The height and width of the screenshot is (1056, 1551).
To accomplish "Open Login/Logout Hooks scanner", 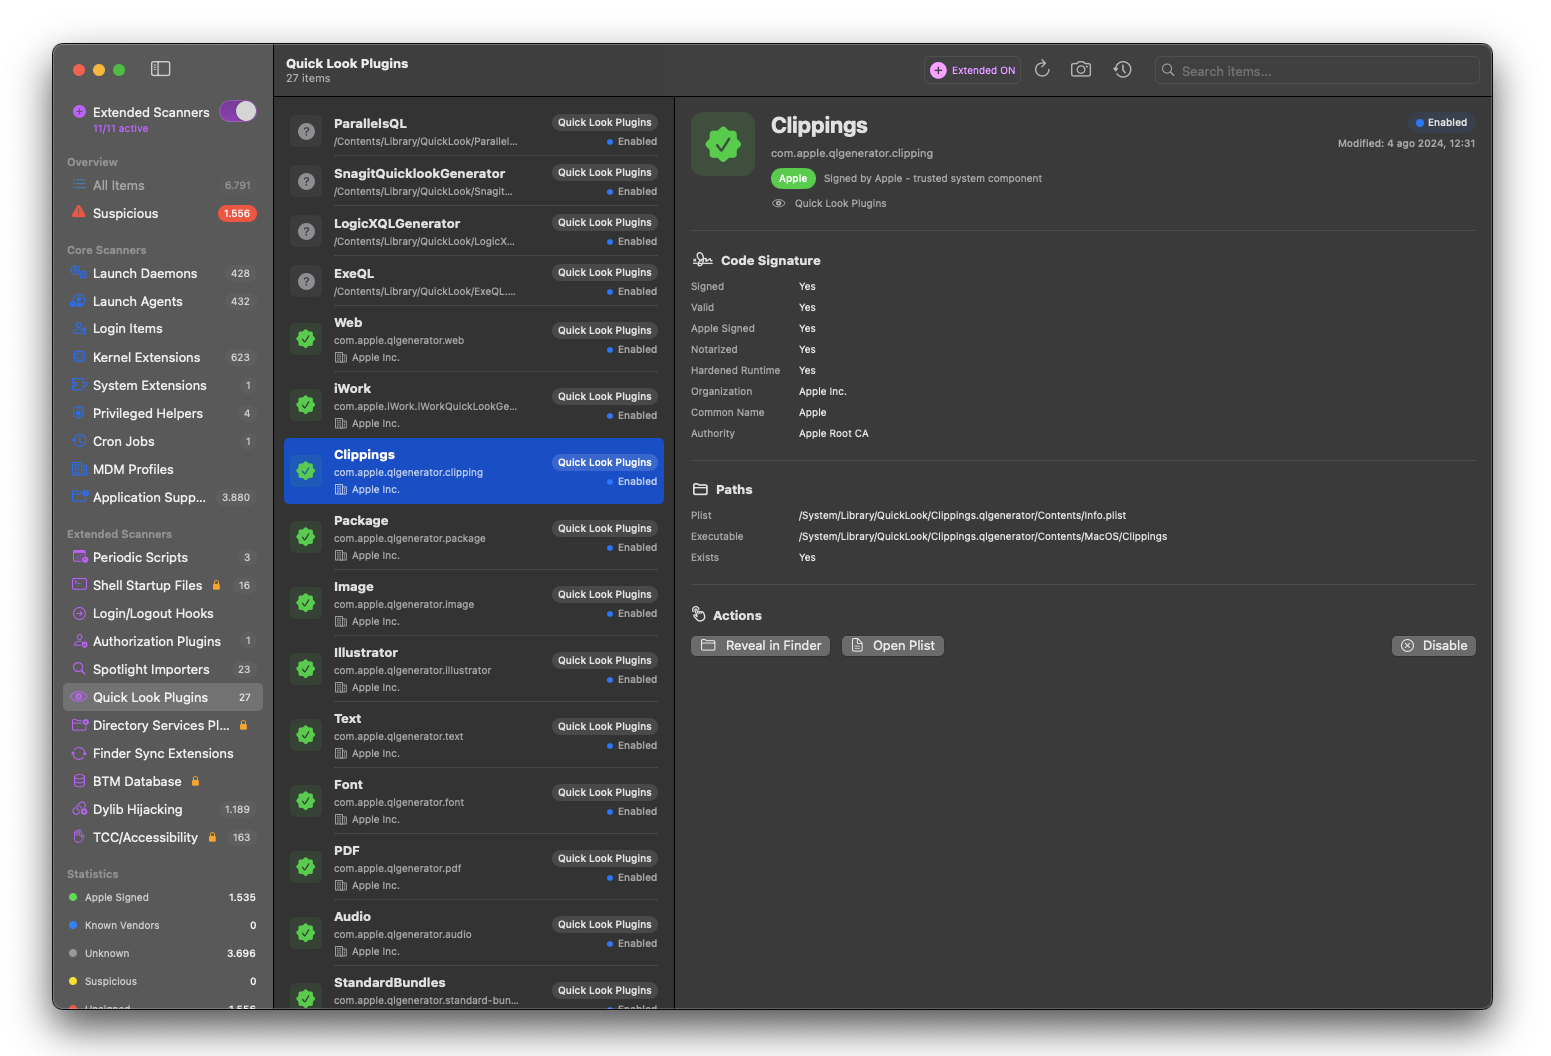I will tap(163, 613).
